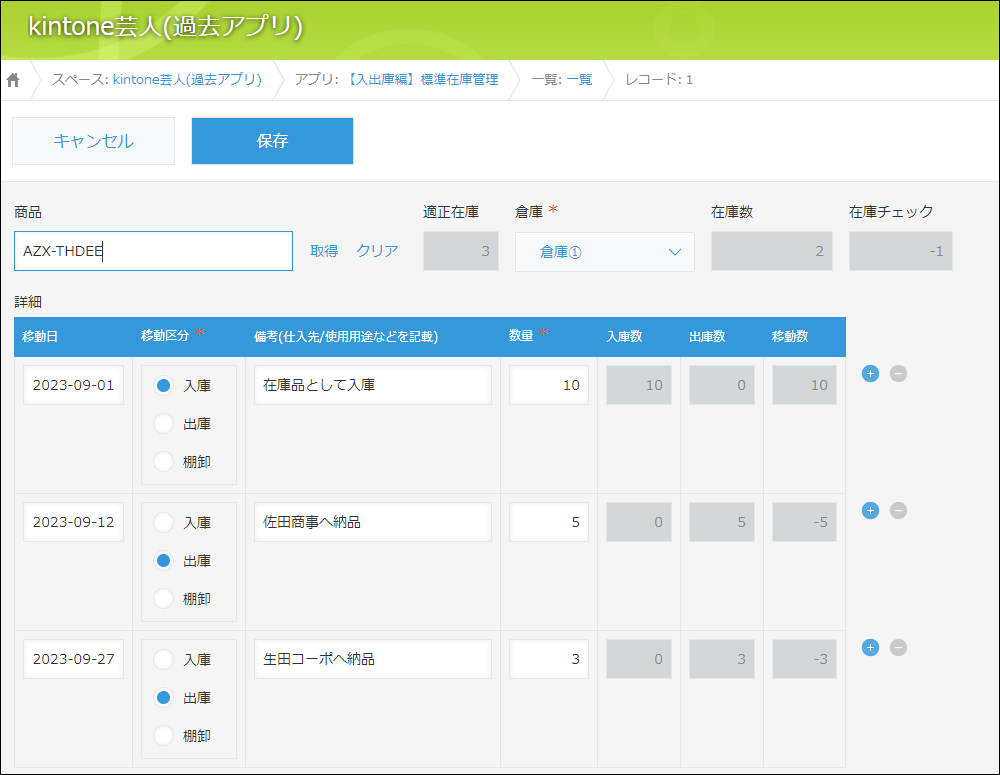Open the 【入出庫編】標準在庫管理 app link
Viewport: 1000px width, 775px height.
pyautogui.click(x=421, y=80)
